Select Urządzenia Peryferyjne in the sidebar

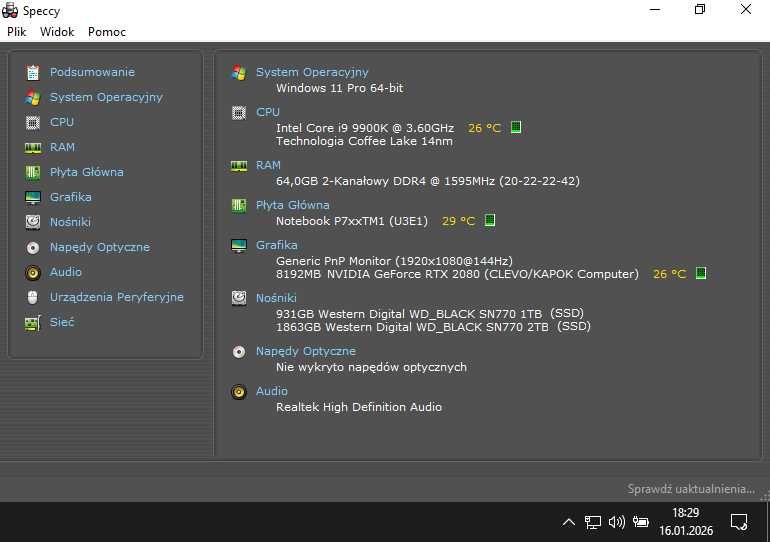click(117, 298)
